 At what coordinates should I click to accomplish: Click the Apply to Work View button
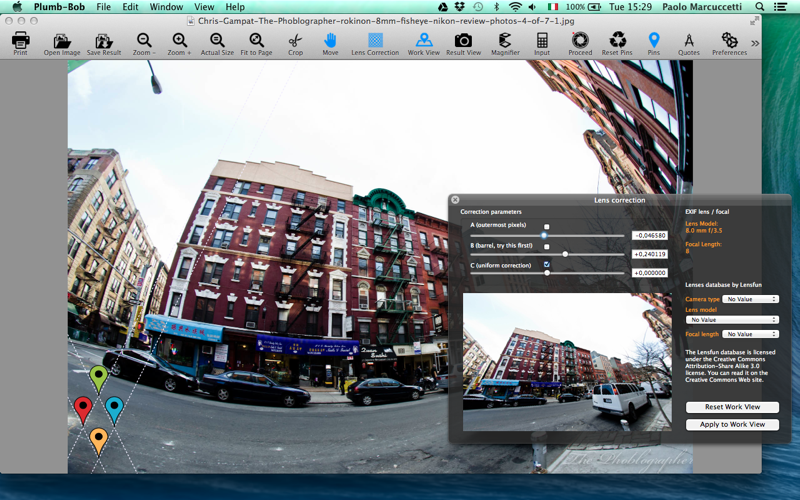(x=732, y=424)
